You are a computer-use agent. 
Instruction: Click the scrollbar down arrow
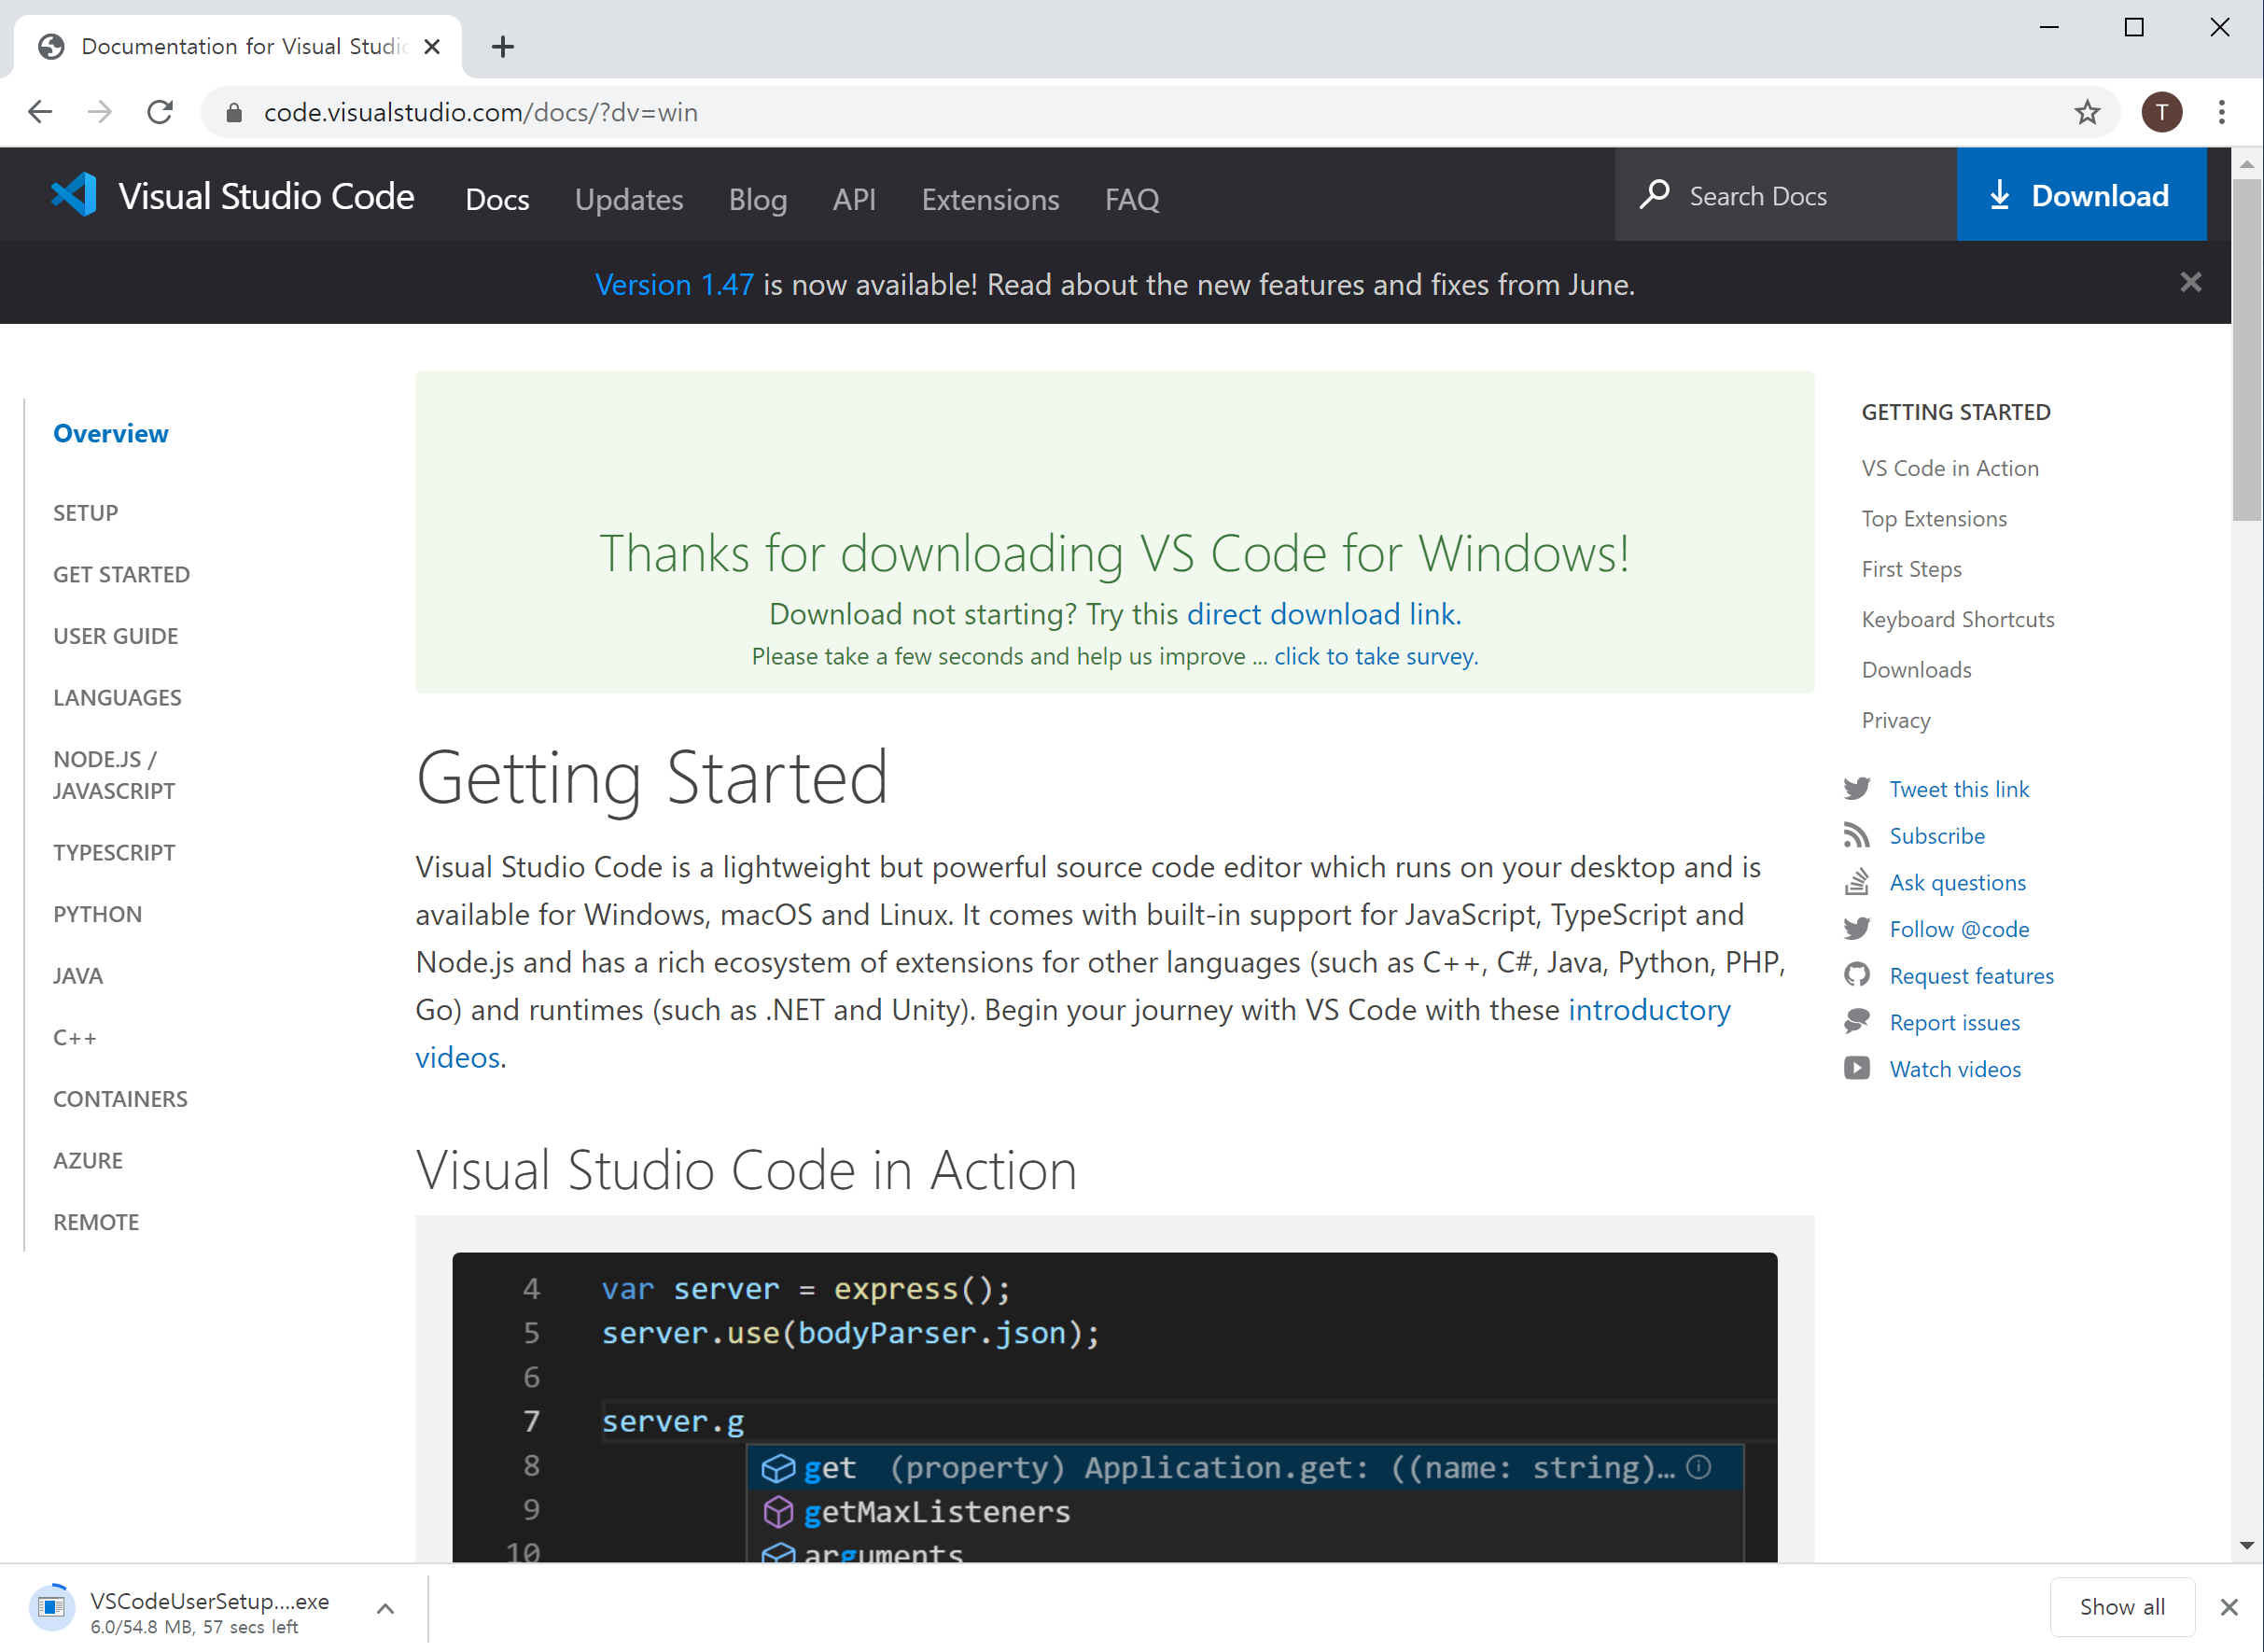(x=2246, y=1546)
